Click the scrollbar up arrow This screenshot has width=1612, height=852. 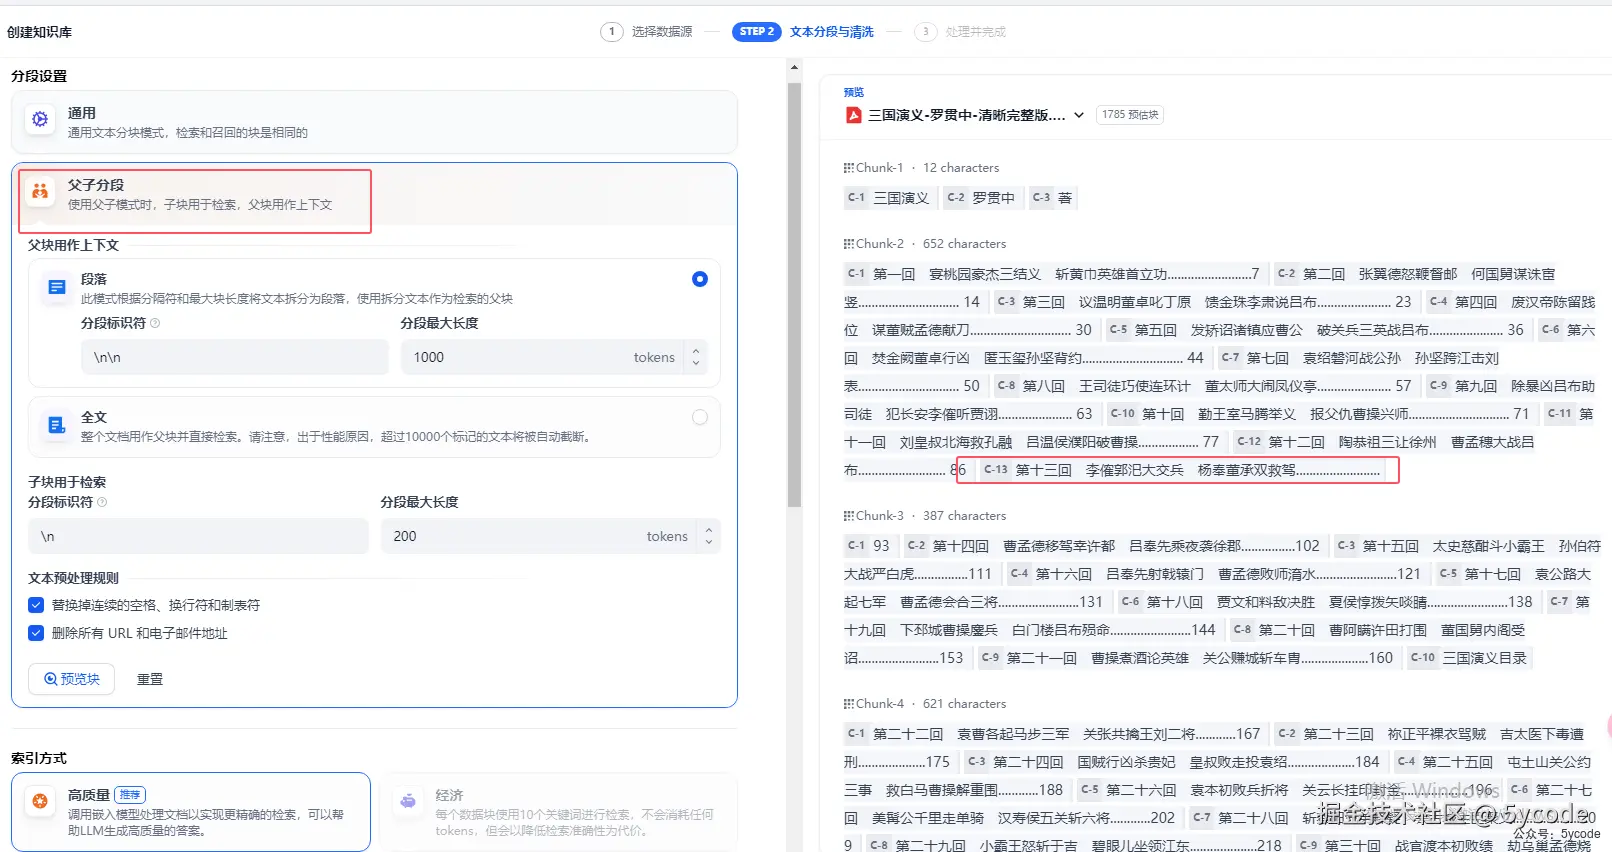point(794,68)
